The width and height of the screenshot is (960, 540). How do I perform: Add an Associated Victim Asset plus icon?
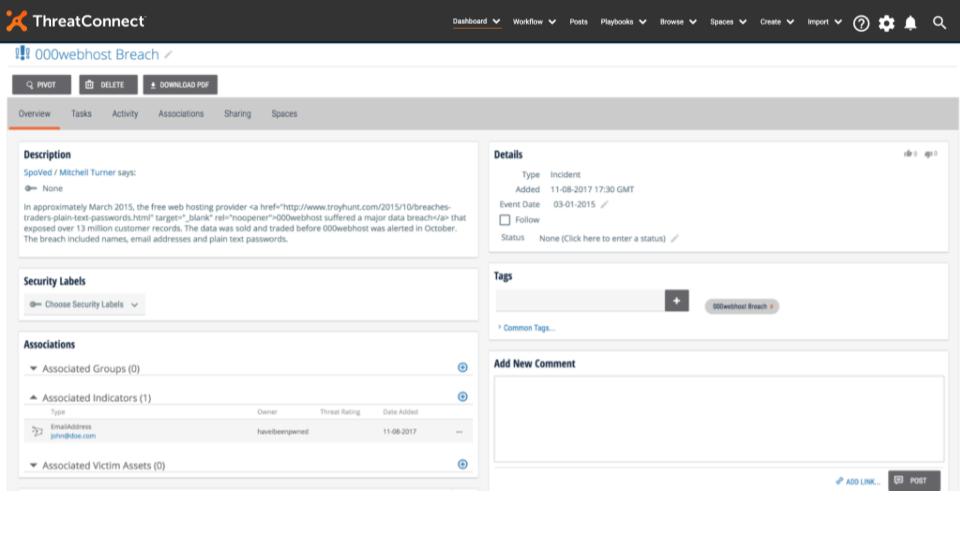tap(462, 464)
